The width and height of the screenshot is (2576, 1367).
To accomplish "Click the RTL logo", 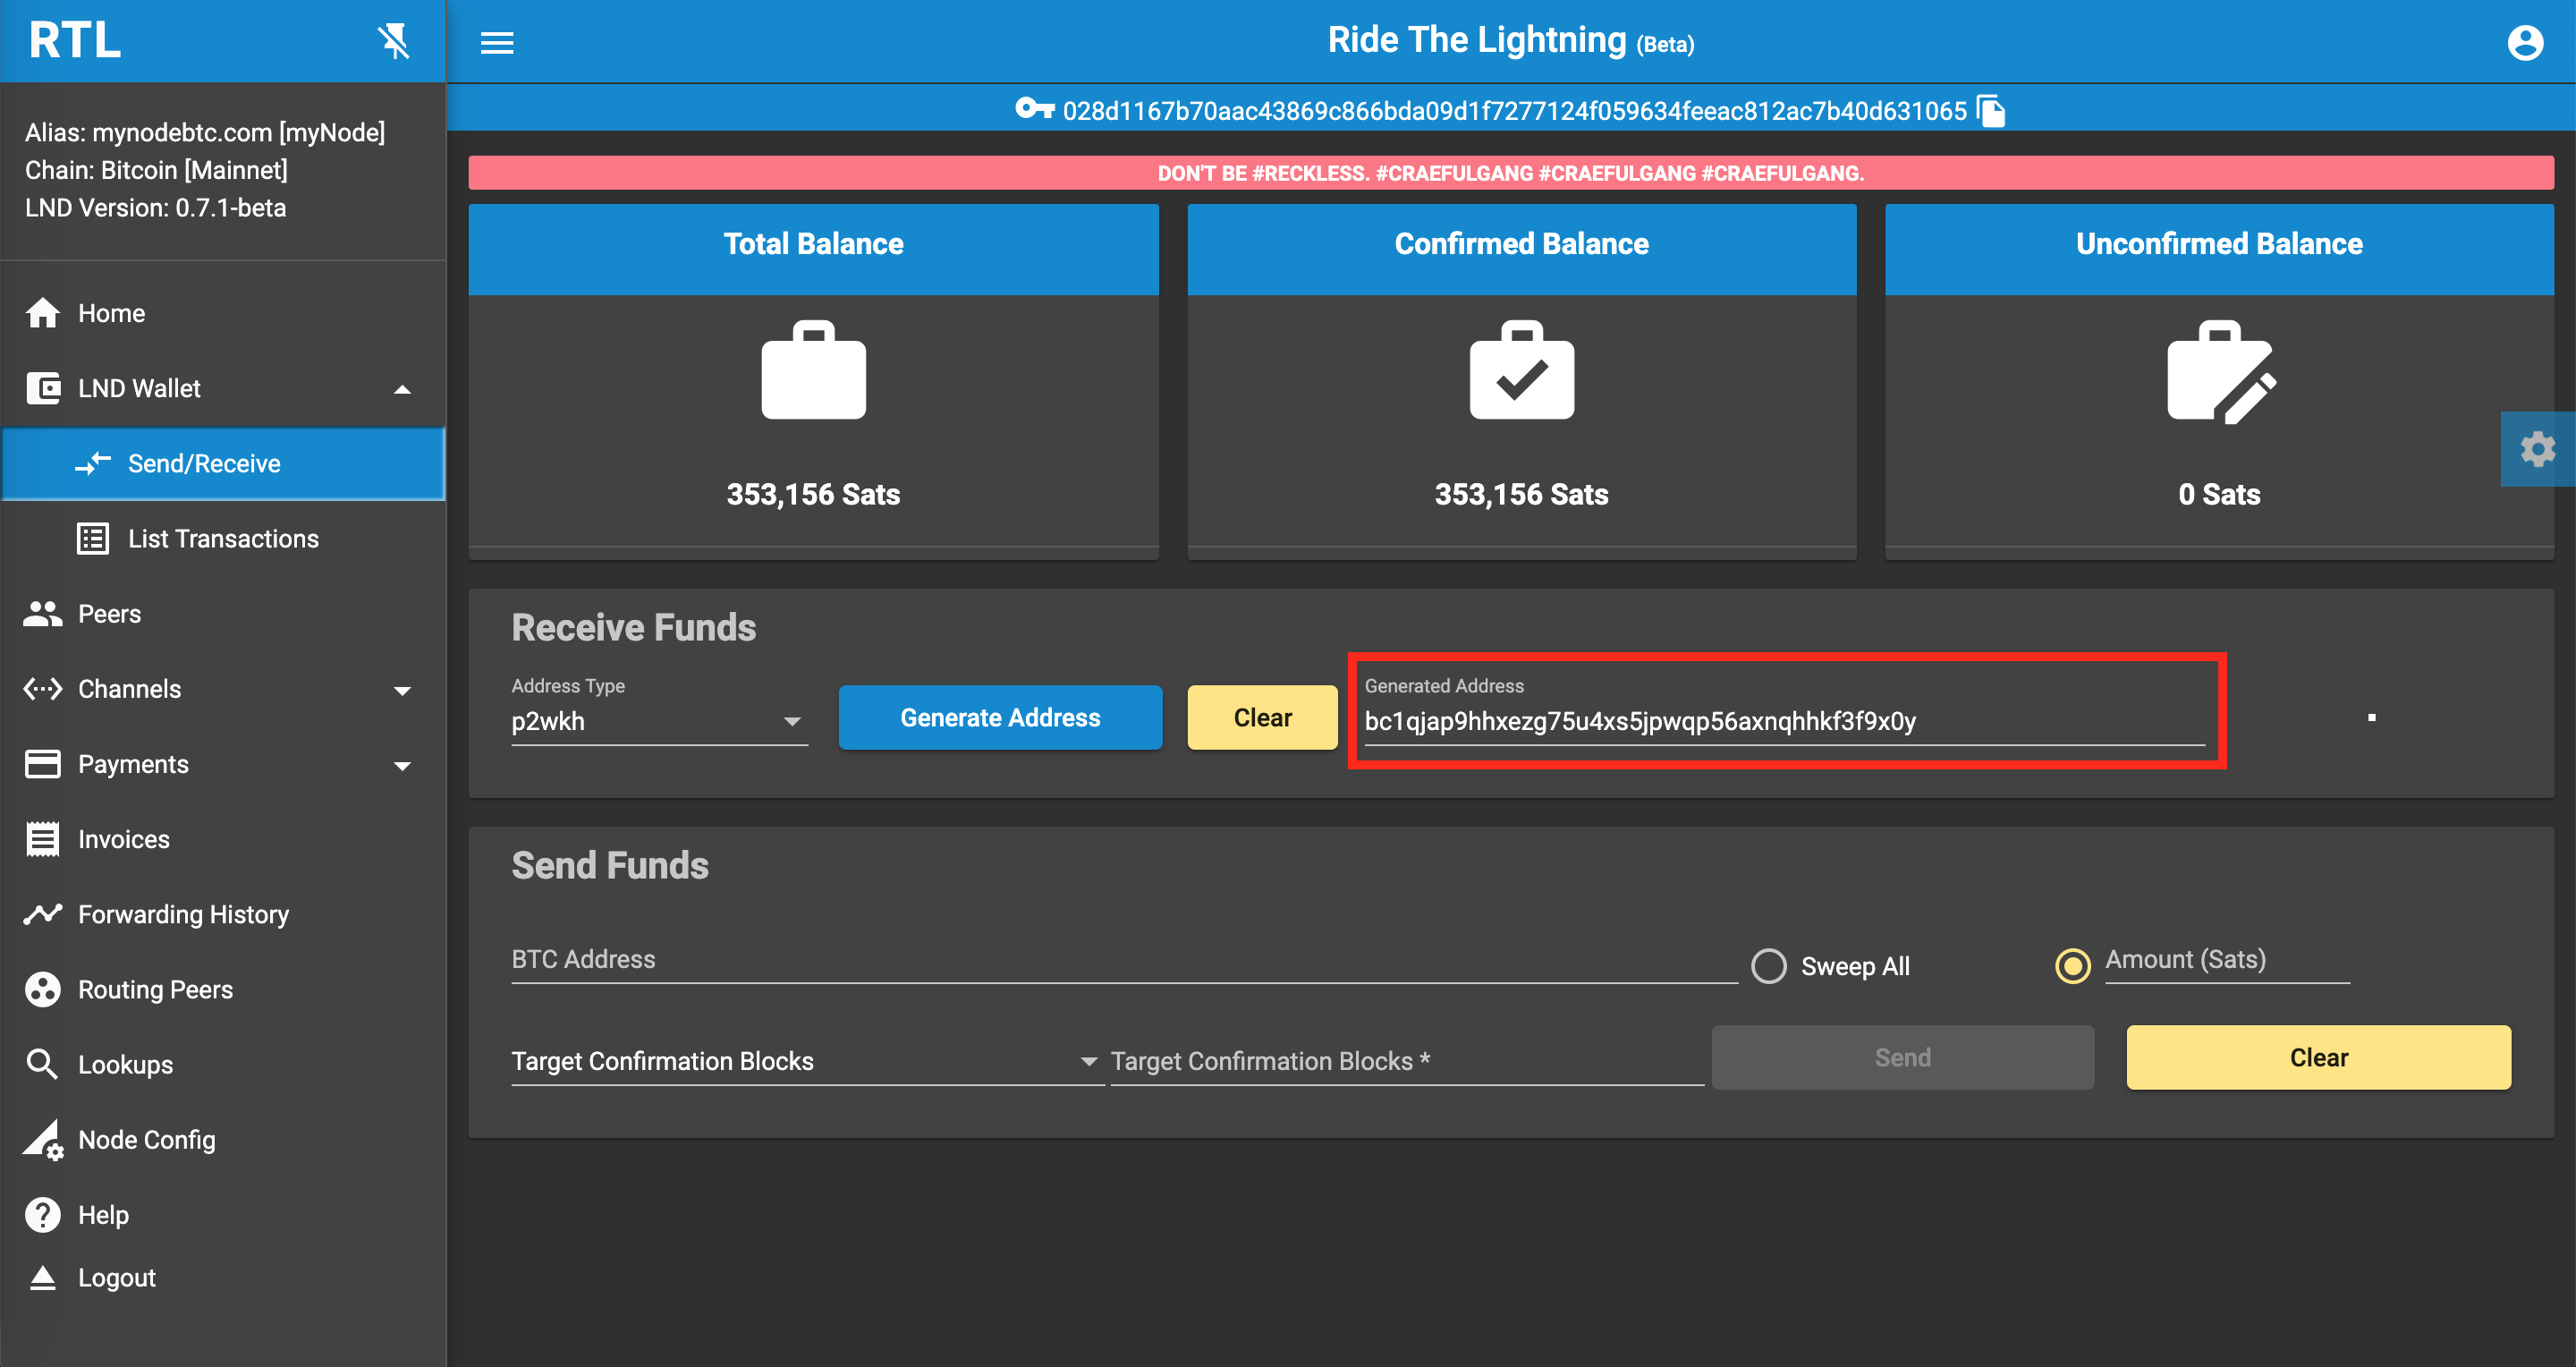I will pyautogui.click(x=75, y=41).
